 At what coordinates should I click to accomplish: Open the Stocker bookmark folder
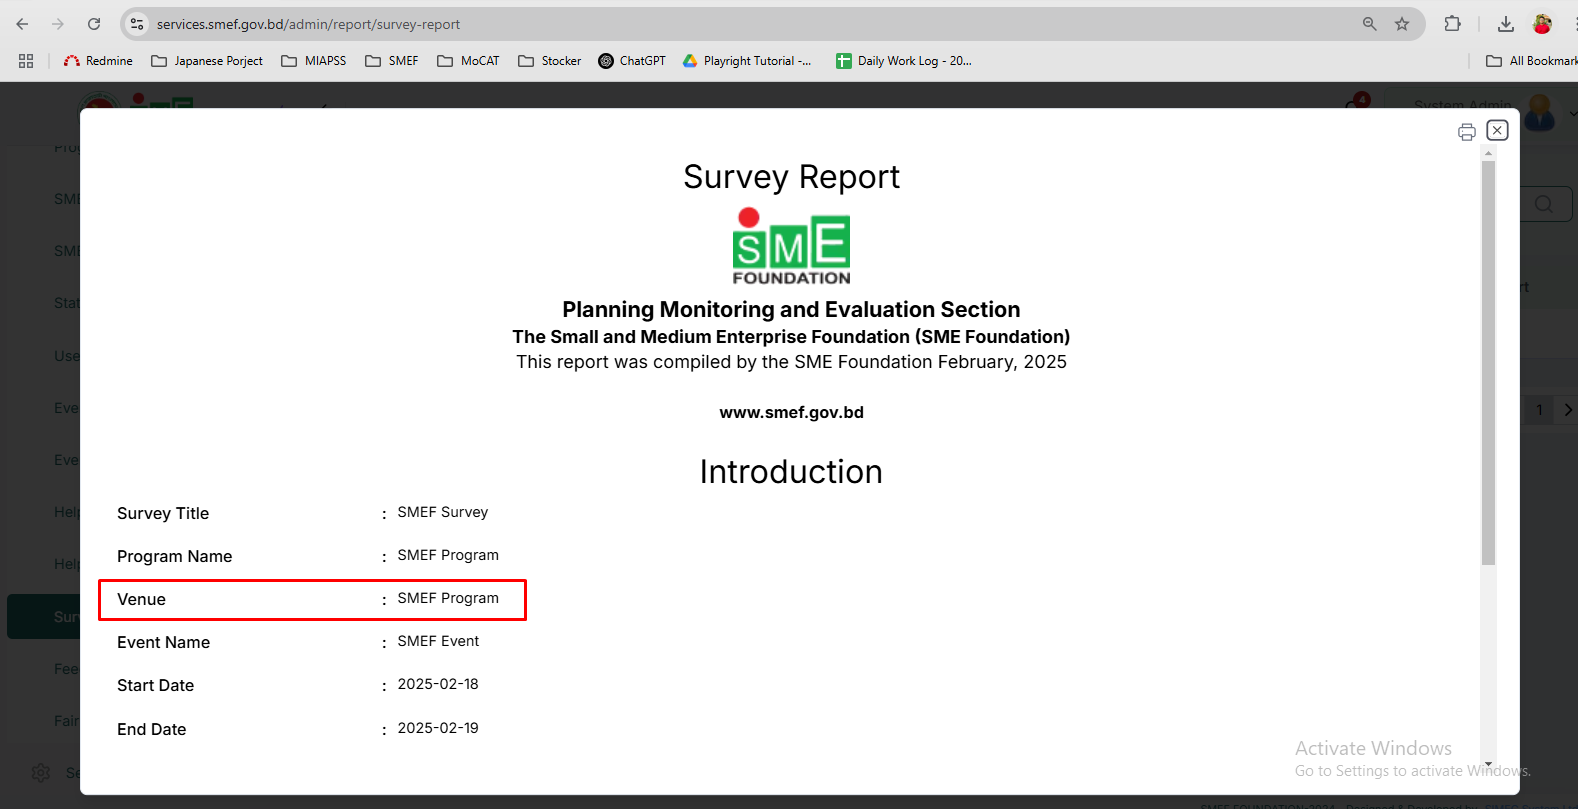coord(549,61)
